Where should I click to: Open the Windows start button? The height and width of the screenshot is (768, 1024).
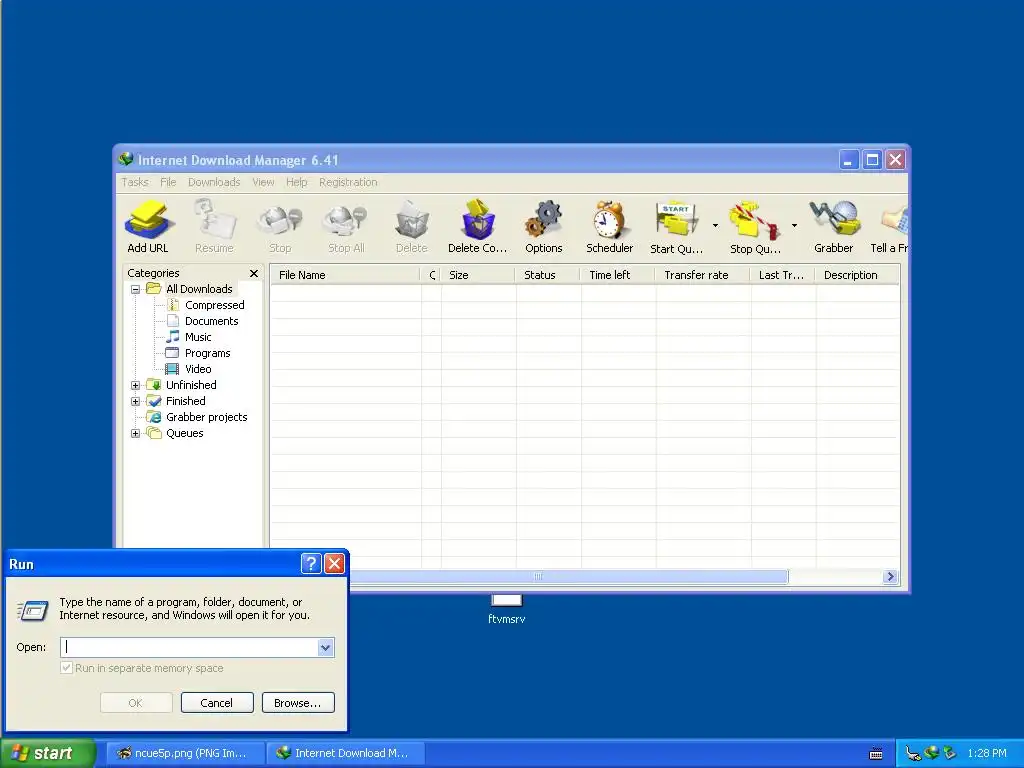pyautogui.click(x=48, y=753)
